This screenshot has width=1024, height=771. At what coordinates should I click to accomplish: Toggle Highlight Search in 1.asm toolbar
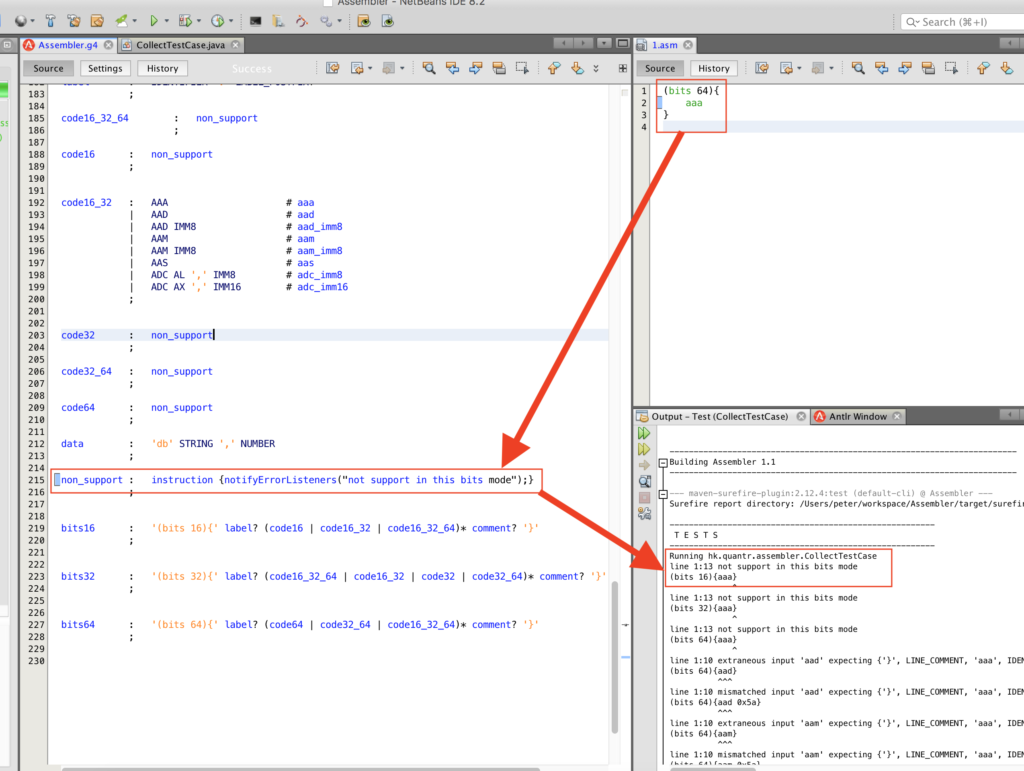tap(928, 68)
